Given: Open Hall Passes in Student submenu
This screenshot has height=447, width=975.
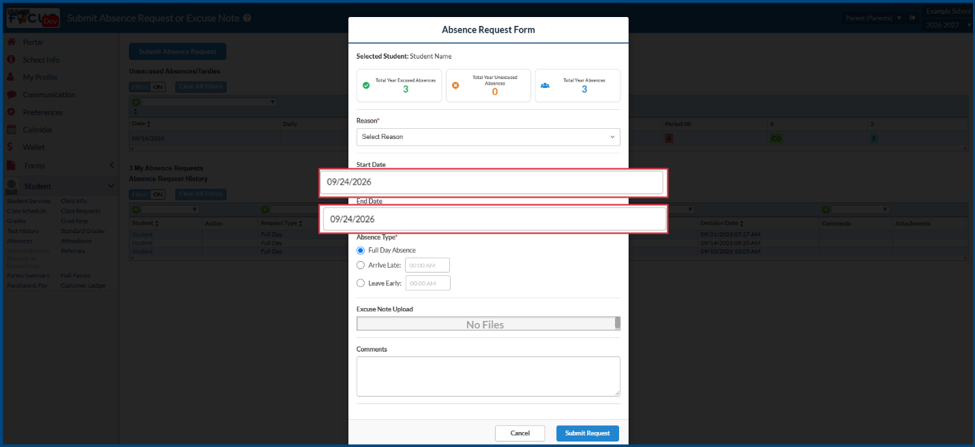Looking at the screenshot, I should (x=75, y=275).
